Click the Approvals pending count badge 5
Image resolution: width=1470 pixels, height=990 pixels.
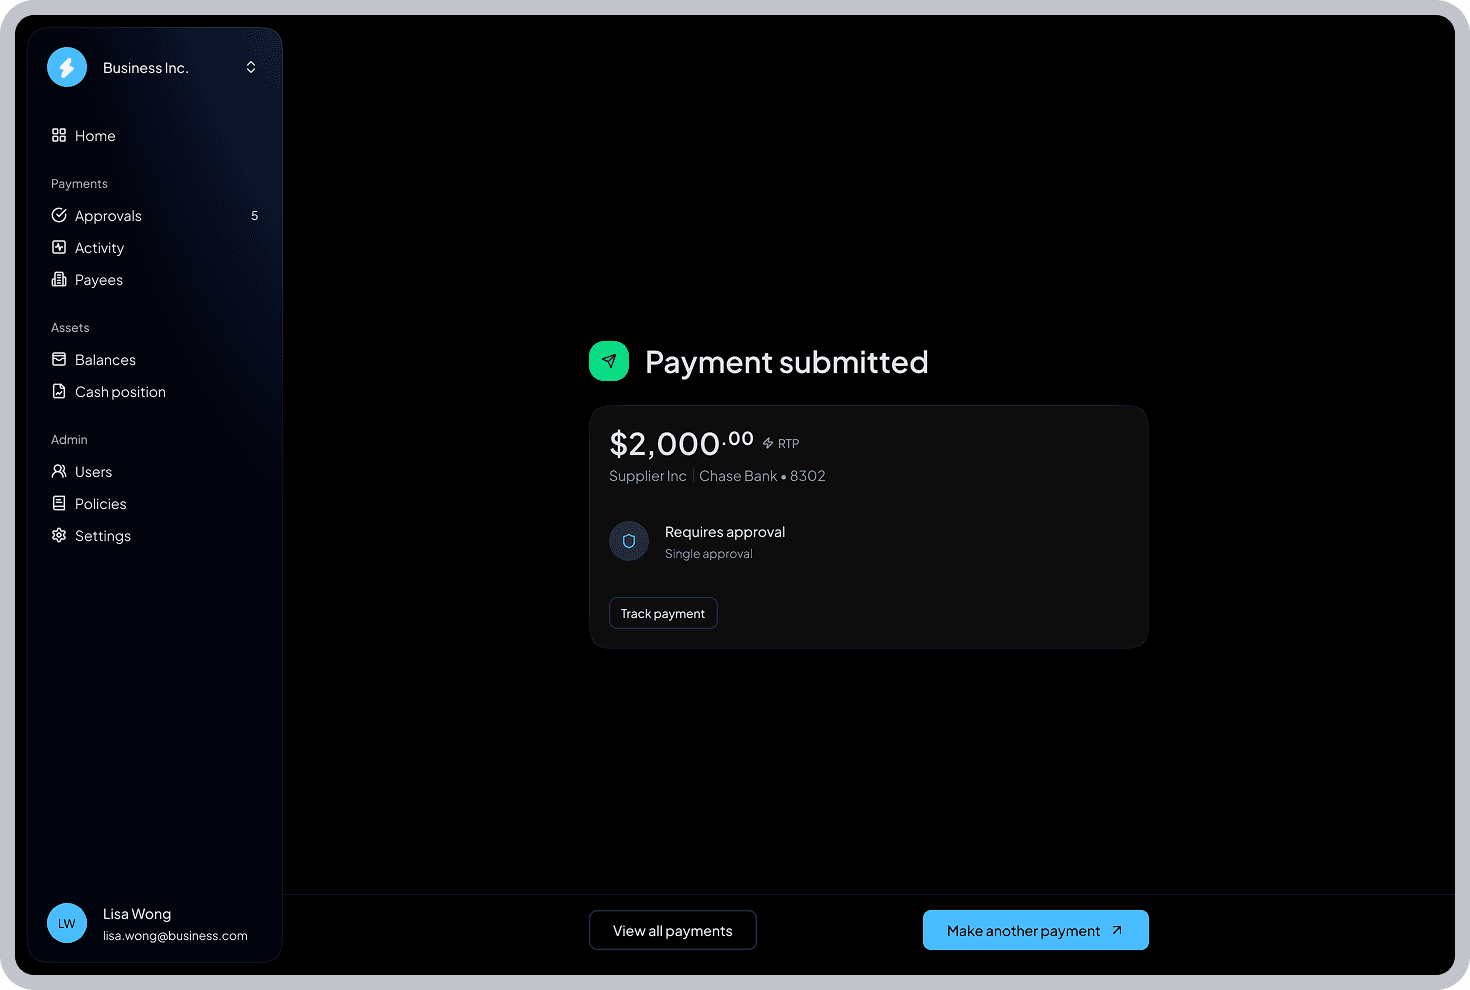(x=255, y=215)
